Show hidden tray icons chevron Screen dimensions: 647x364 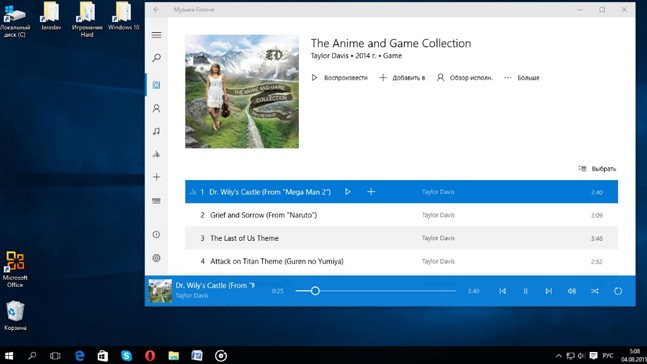click(558, 356)
